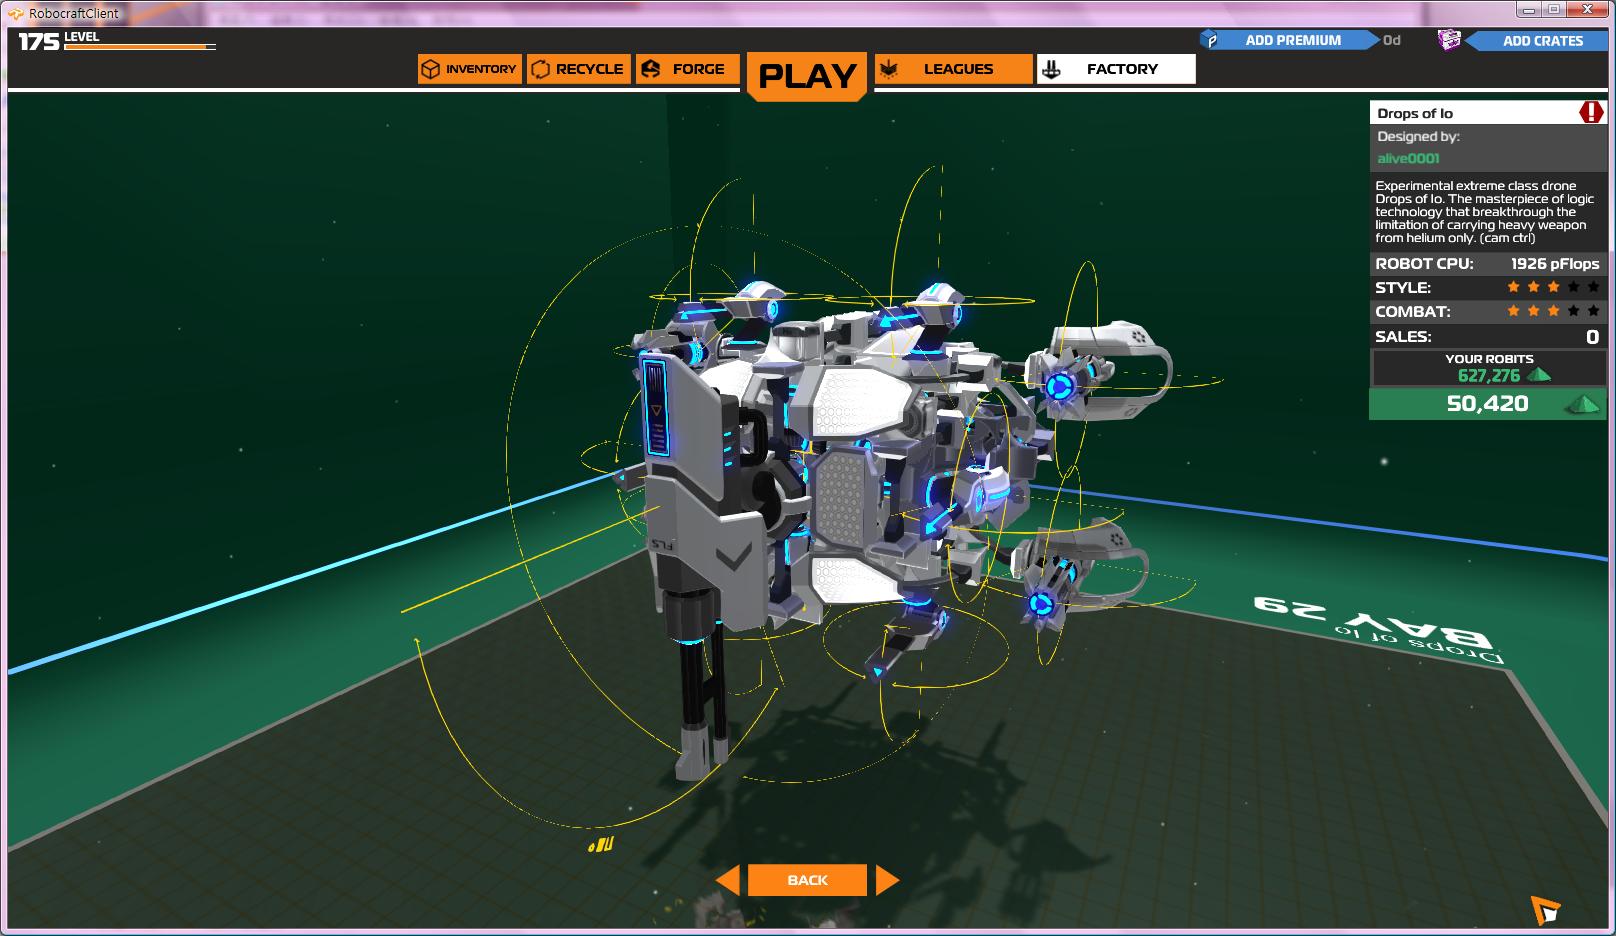Image resolution: width=1616 pixels, height=936 pixels.
Task: Show previous robot with left arrow
Action: click(x=728, y=880)
